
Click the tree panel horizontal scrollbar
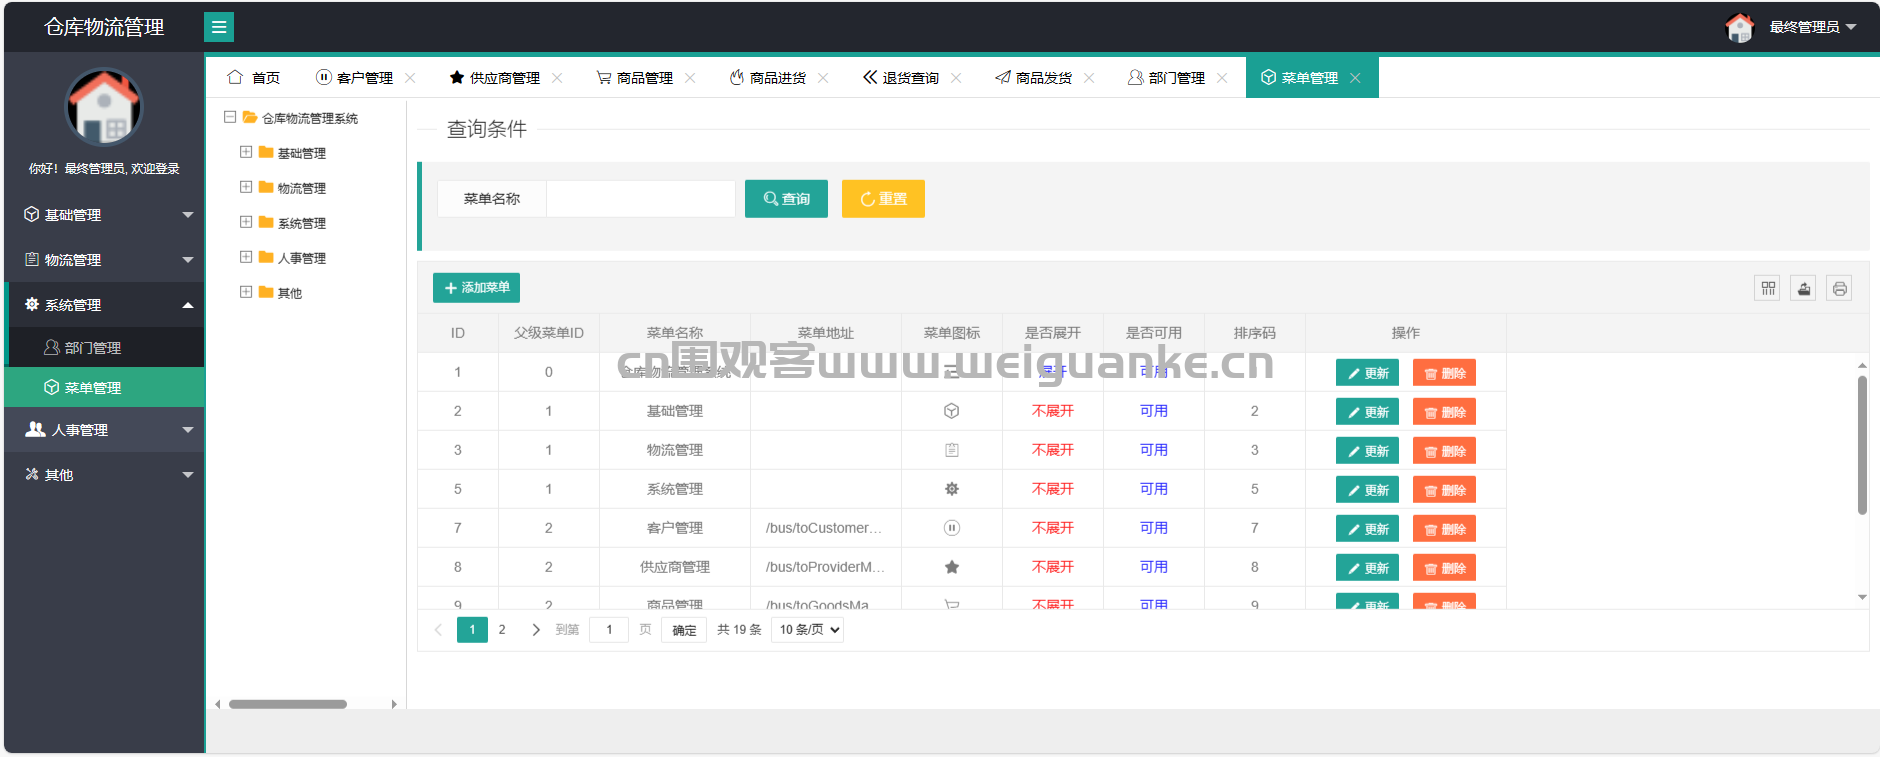[288, 704]
